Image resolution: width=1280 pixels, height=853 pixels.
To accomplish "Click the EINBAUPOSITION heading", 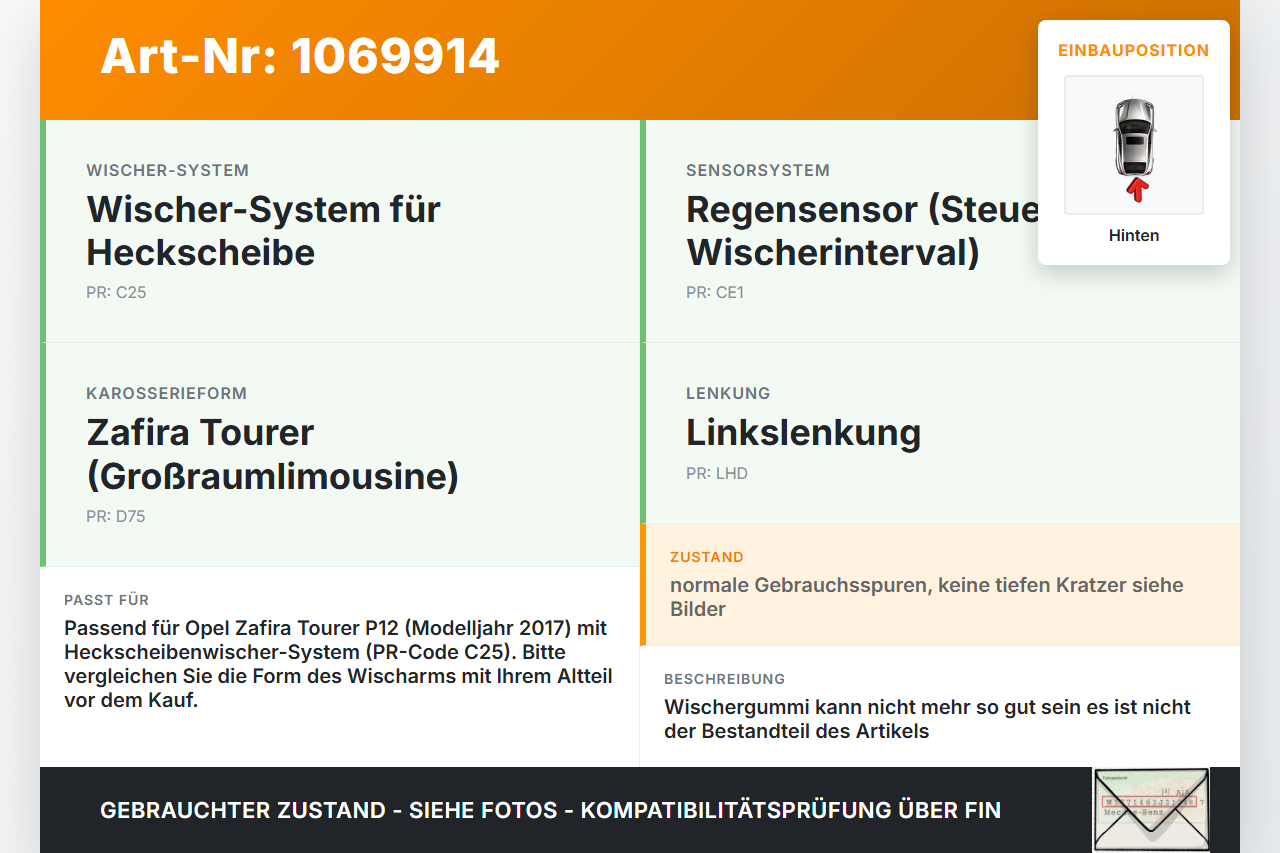I will click(x=1134, y=50).
